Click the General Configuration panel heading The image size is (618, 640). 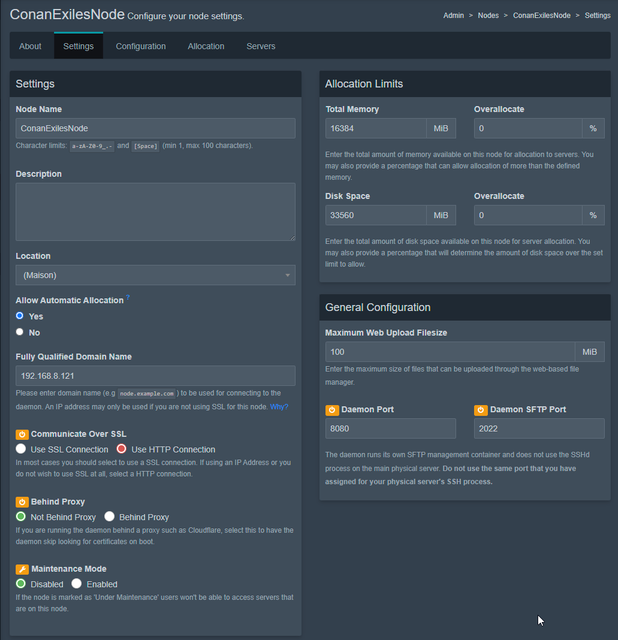click(x=378, y=307)
